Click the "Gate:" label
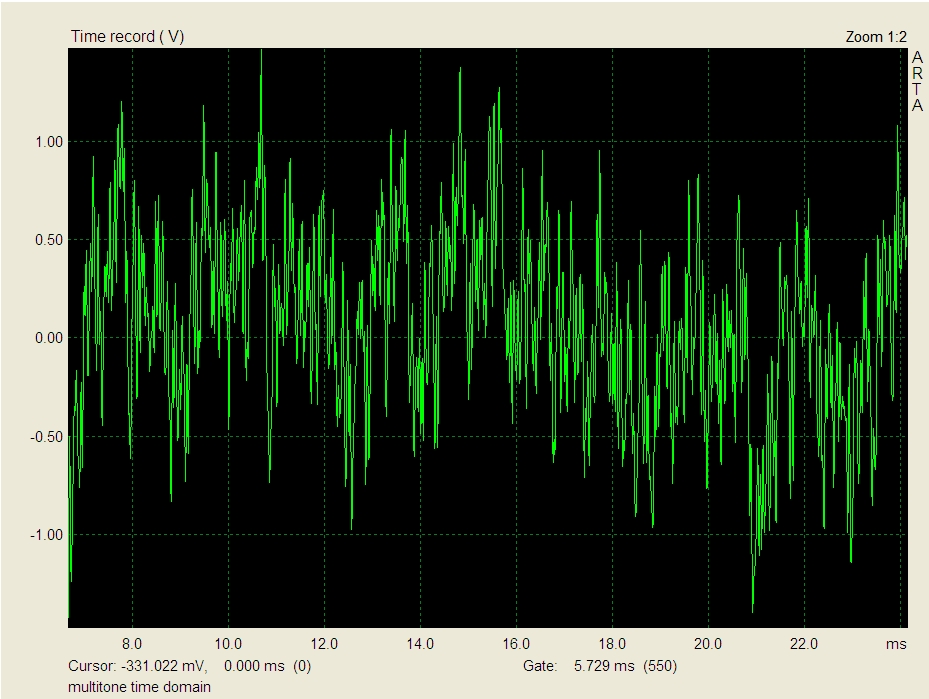The width and height of the screenshot is (929, 699). tap(540, 666)
